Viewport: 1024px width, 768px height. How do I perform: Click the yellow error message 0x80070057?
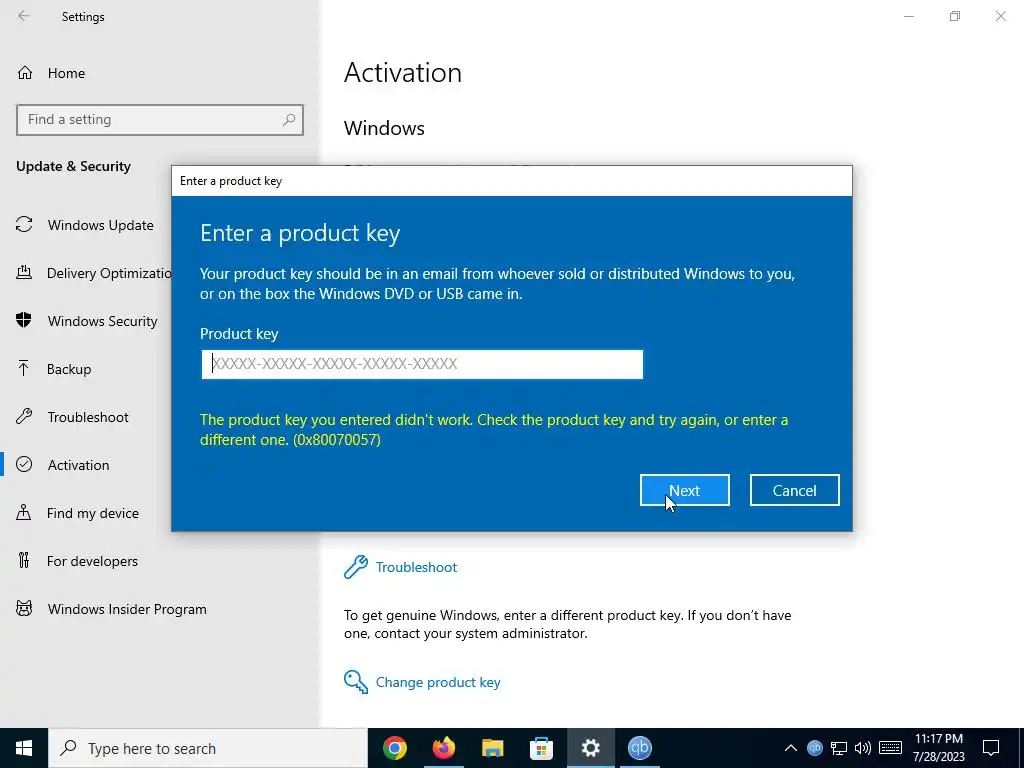(x=494, y=430)
